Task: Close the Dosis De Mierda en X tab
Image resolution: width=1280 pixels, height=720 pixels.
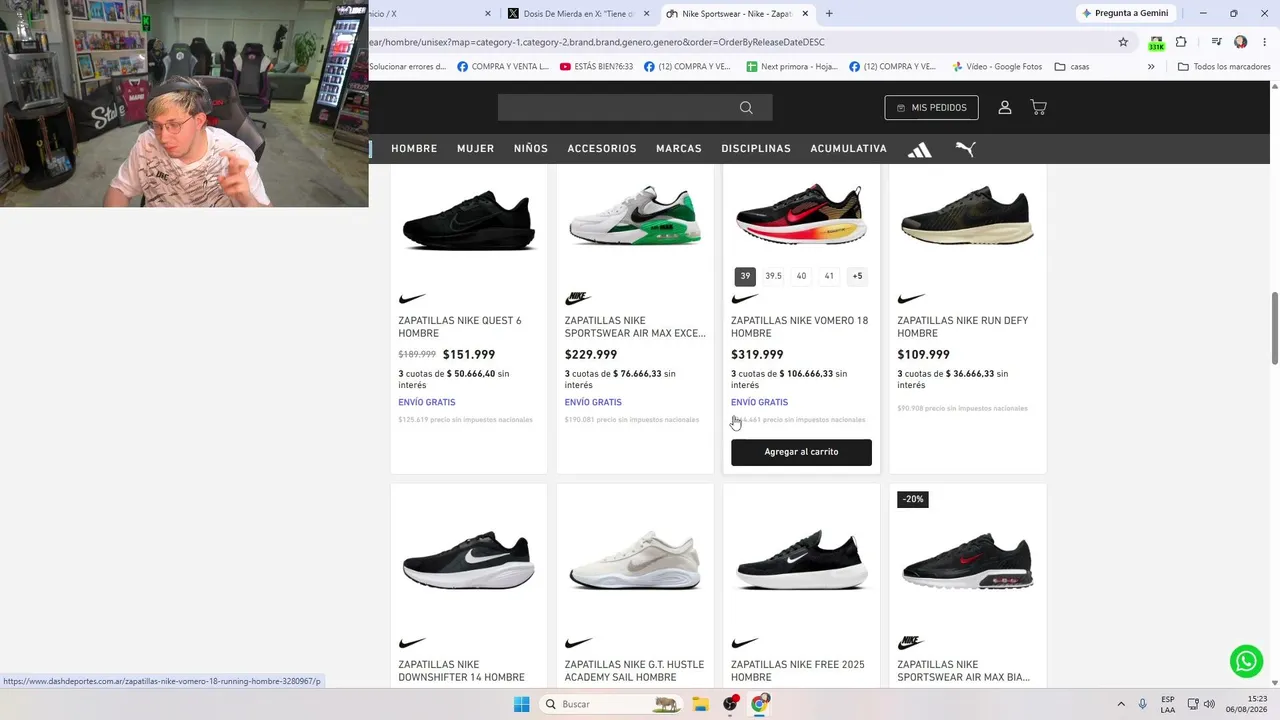Action: point(646,14)
